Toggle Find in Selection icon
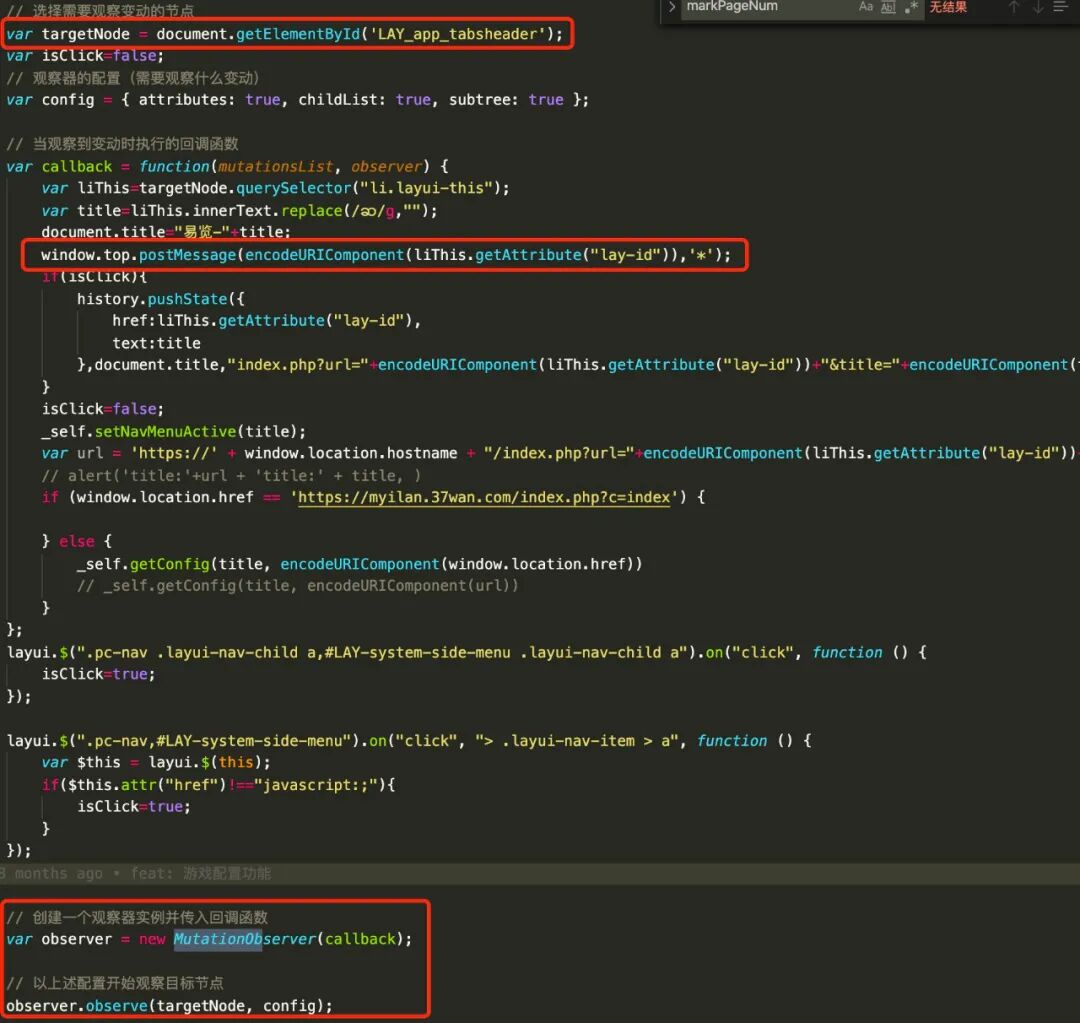Image resolution: width=1080 pixels, height=1023 pixels. (x=1060, y=8)
